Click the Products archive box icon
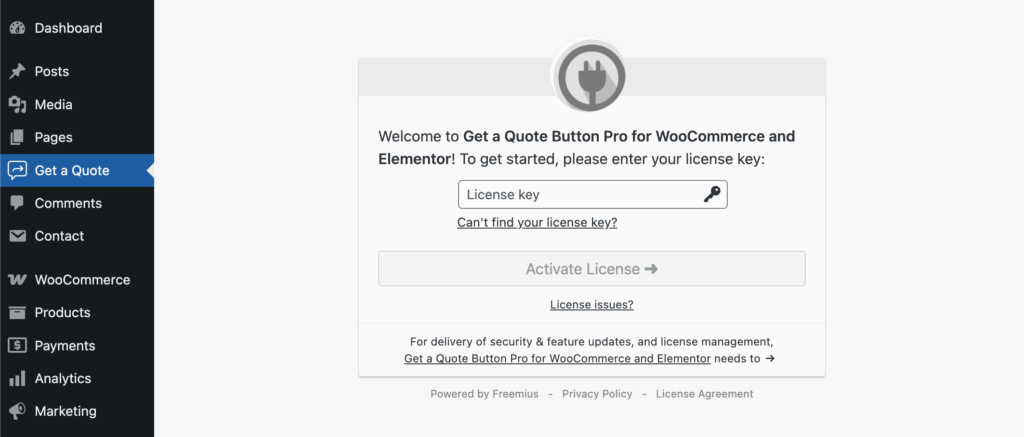 pyautogui.click(x=17, y=313)
